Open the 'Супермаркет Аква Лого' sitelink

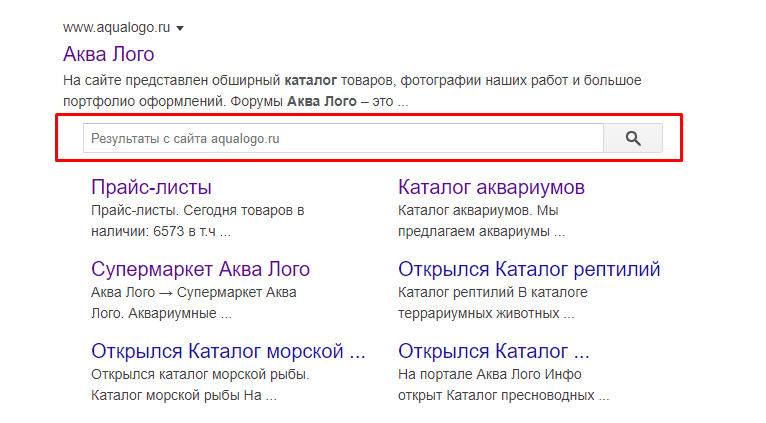tap(200, 269)
